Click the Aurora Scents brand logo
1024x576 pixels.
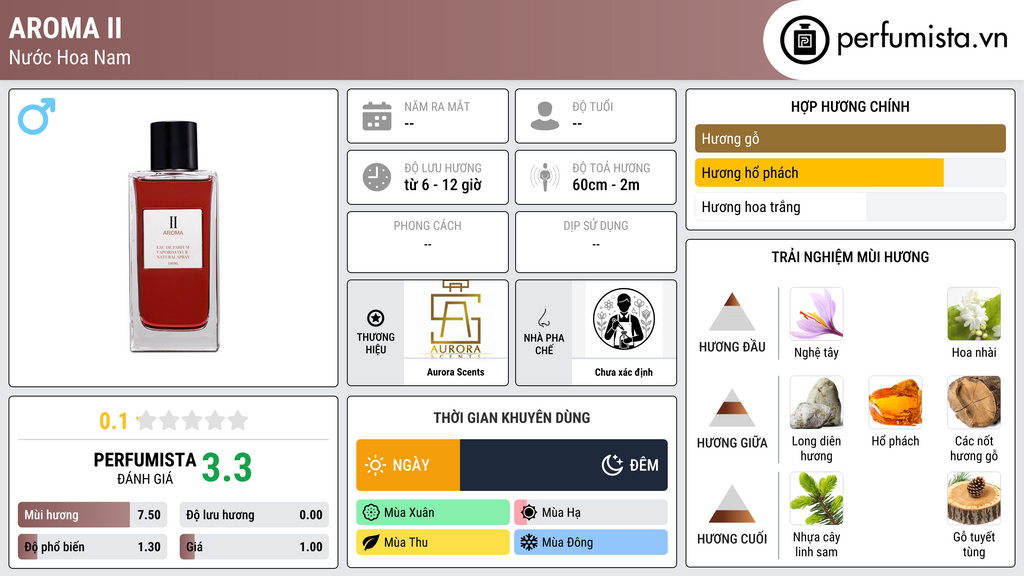[x=455, y=320]
